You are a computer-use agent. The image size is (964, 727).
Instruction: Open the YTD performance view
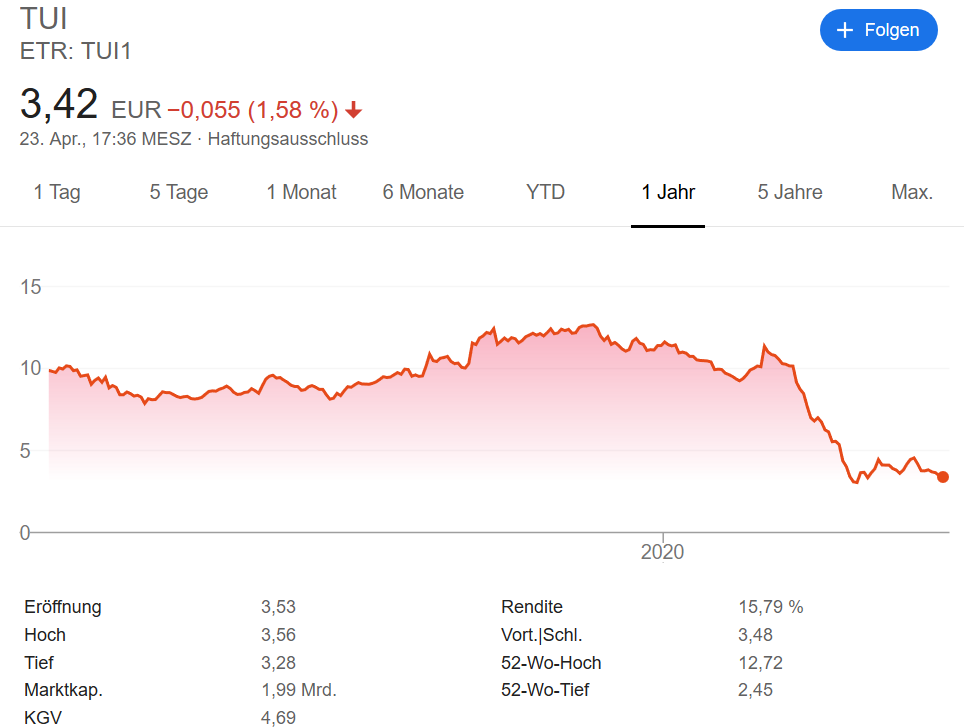(x=544, y=192)
